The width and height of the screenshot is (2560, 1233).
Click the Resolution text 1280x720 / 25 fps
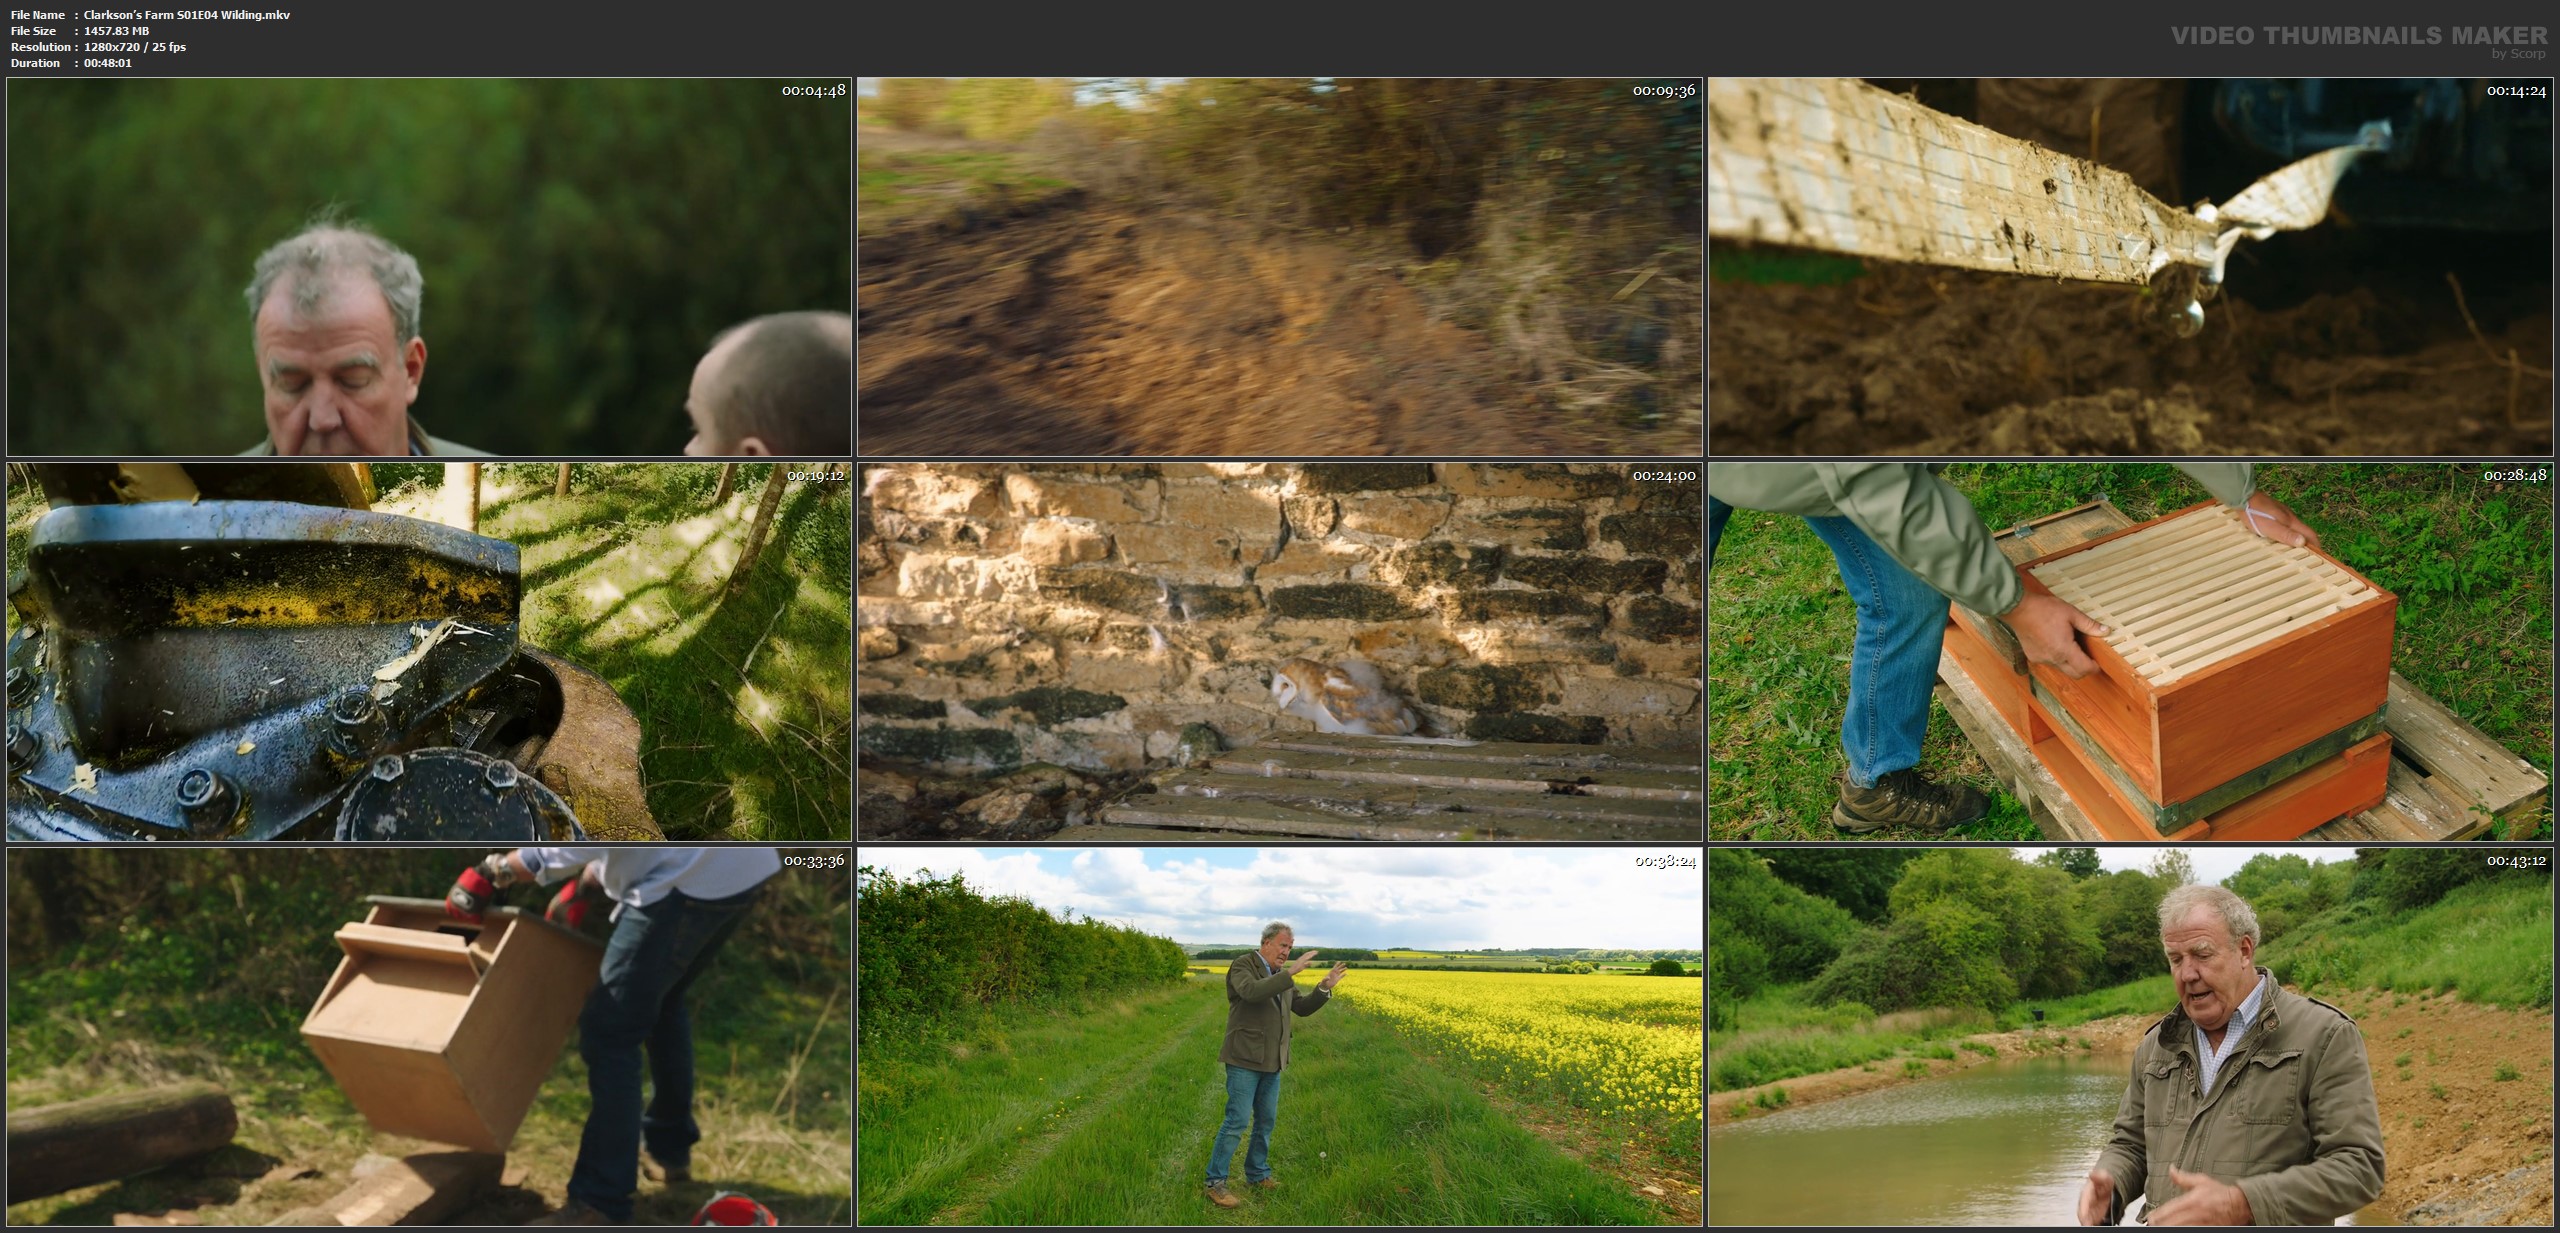click(135, 47)
